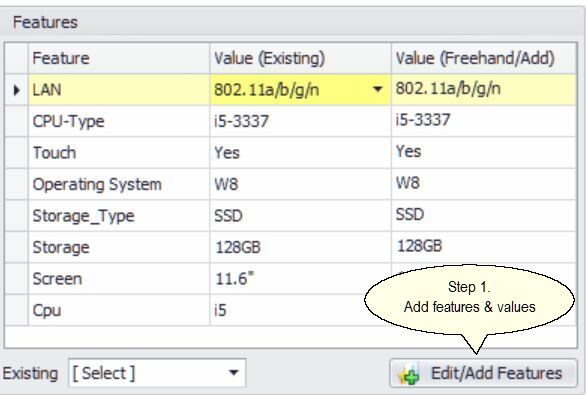The width and height of the screenshot is (587, 395).
Task: Open the Existing [ Select ] dropdown
Action: 157,373
